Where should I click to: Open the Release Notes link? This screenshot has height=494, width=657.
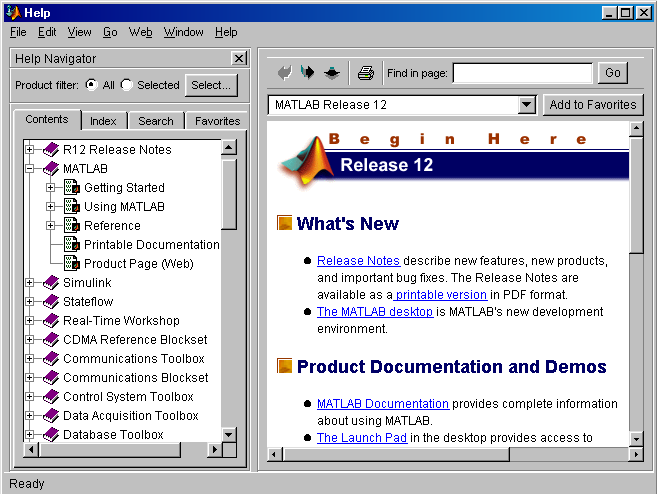pos(358,261)
